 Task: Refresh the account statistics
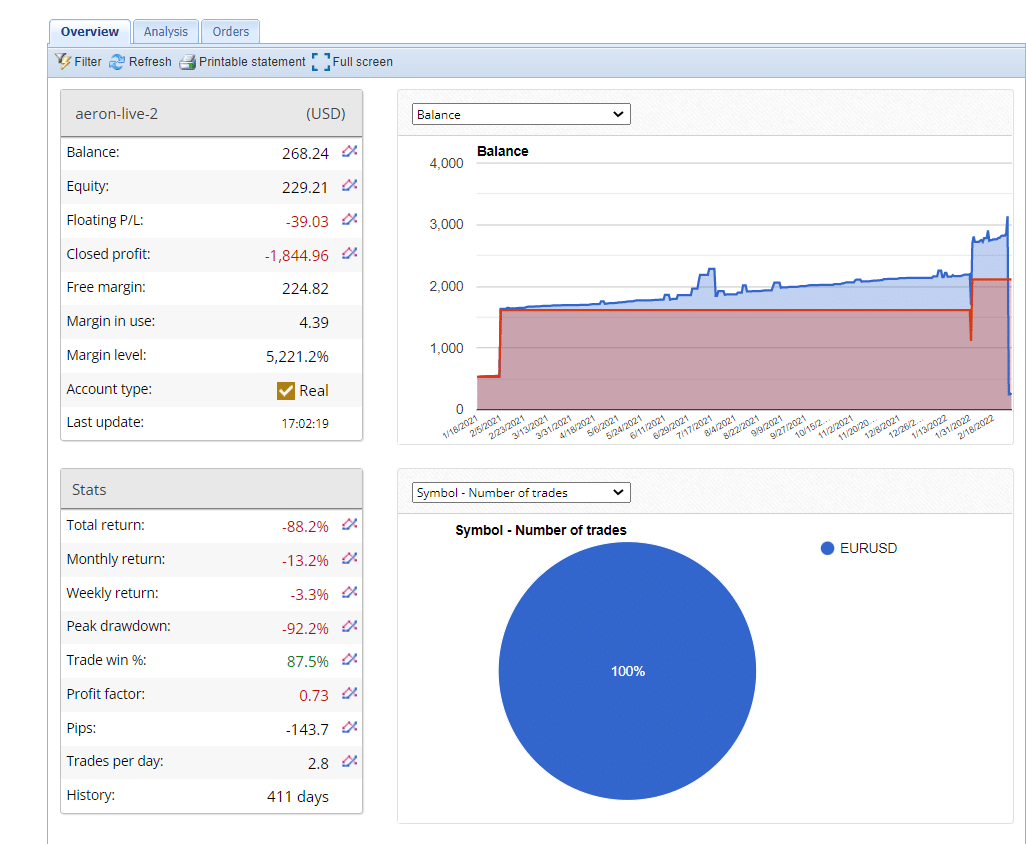140,62
